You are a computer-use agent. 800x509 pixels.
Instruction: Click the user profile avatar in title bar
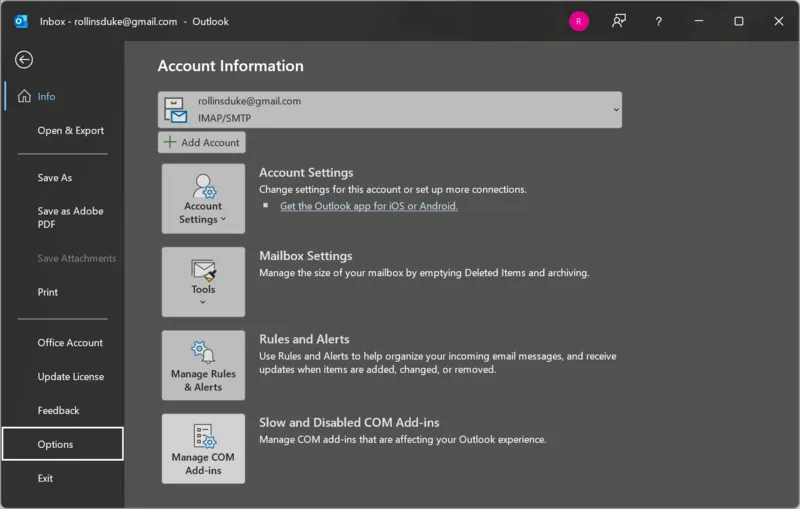(x=578, y=21)
